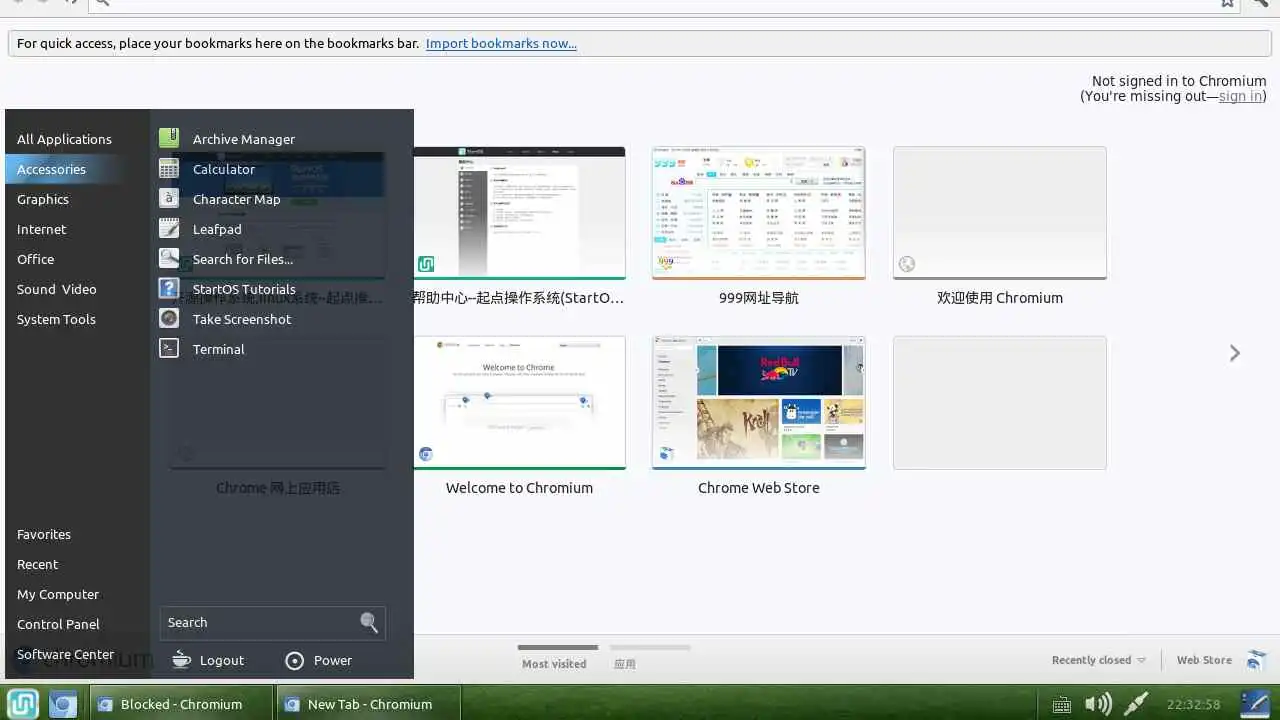Click the search magnifier icon in menu
The width and height of the screenshot is (1280, 720).
point(369,623)
